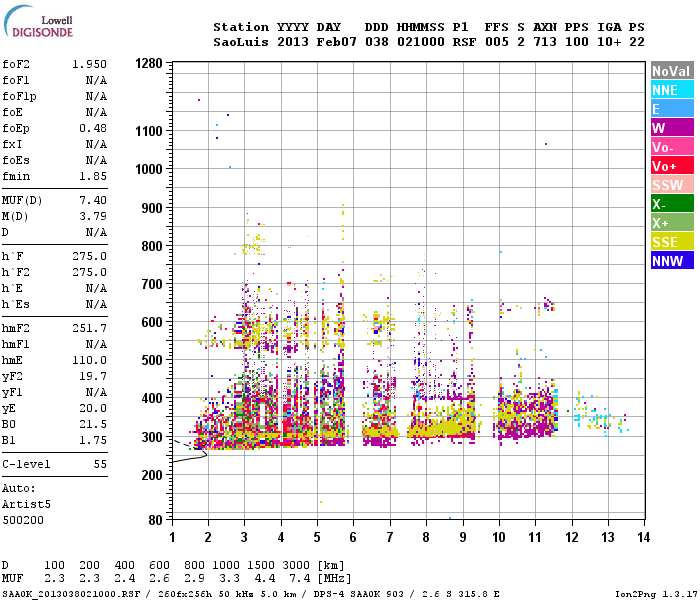Click the Lowell Digisonde logo
The width and height of the screenshot is (700, 600).
38,21
